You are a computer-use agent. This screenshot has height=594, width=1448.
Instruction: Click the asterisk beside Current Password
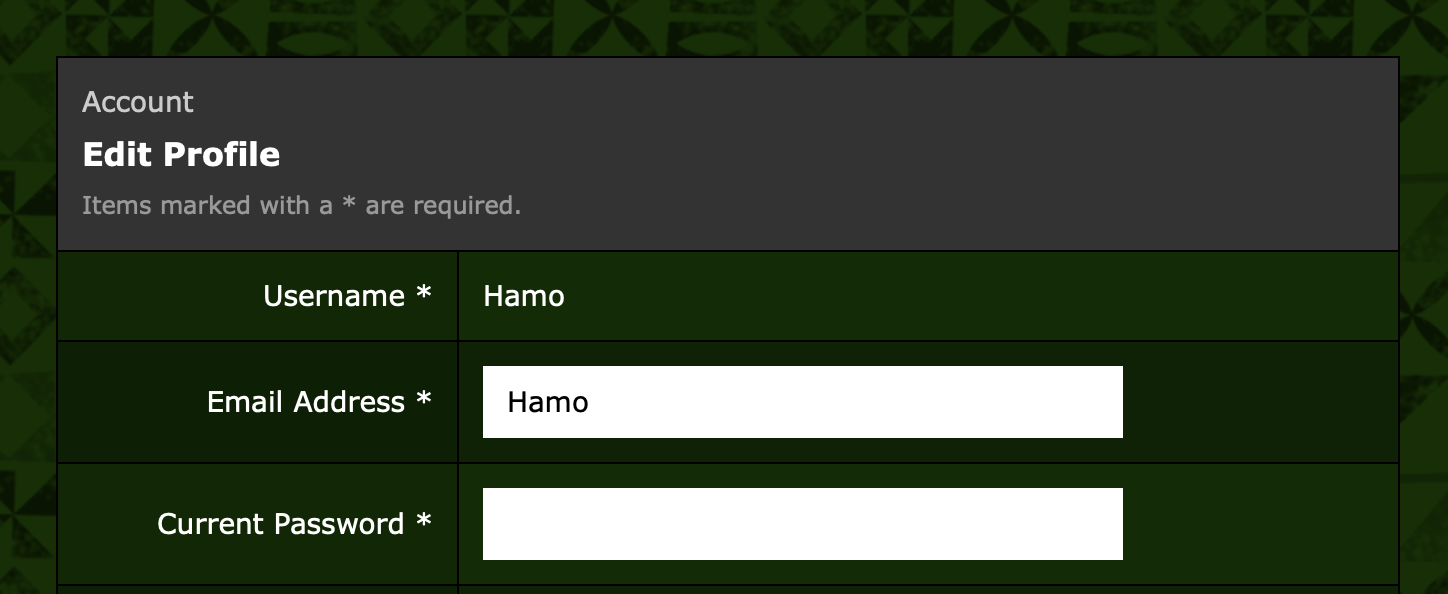click(424, 522)
